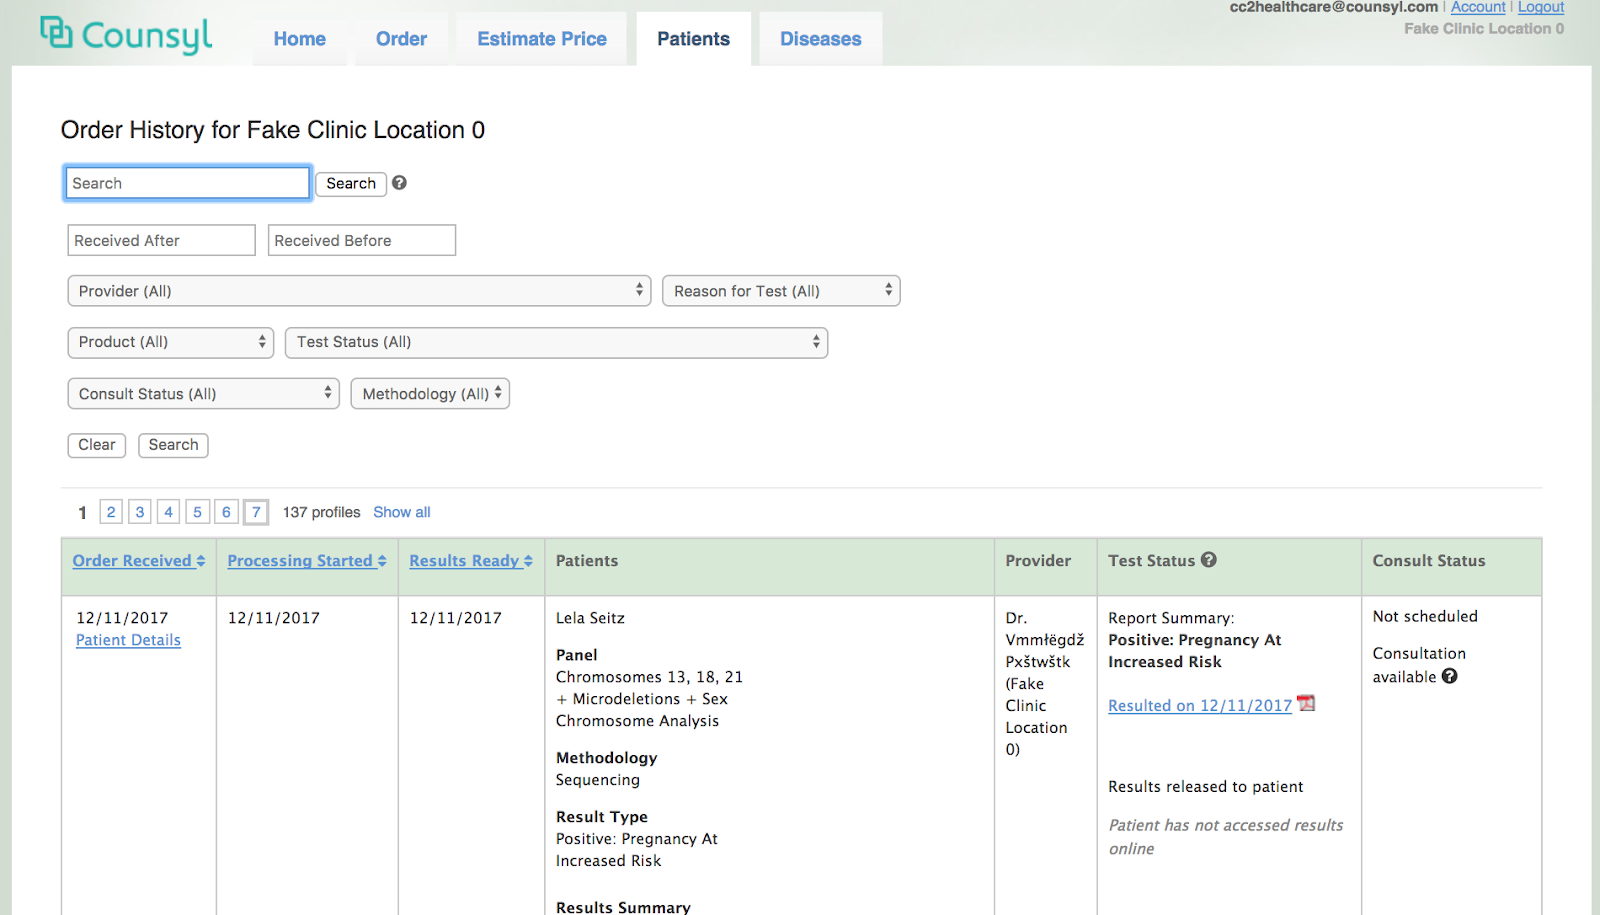Viewport: 1600px width, 915px height.
Task: Sort by Processing Started column arrows
Action: (x=383, y=560)
